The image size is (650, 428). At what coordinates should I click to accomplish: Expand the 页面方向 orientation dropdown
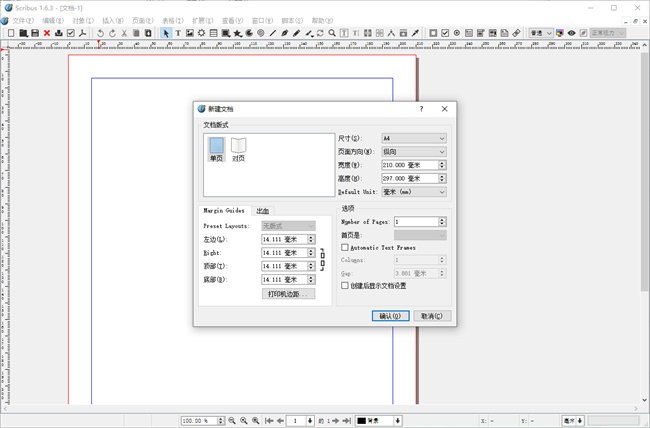click(413, 151)
